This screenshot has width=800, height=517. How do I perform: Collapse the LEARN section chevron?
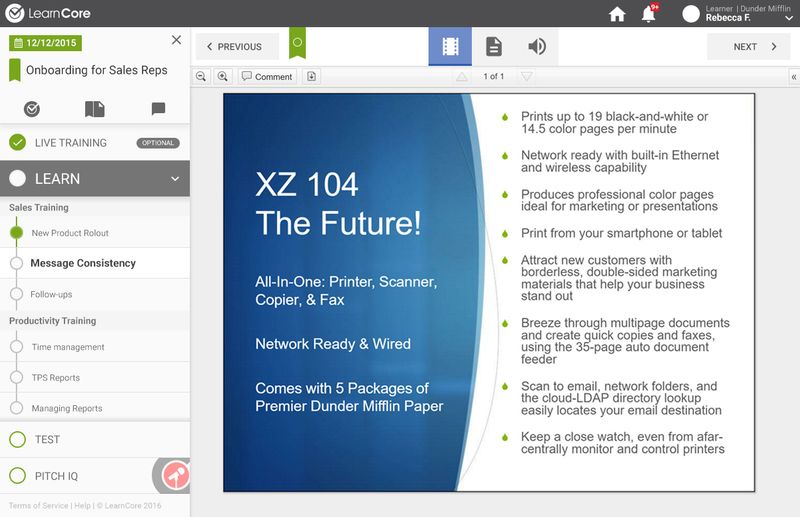point(175,179)
